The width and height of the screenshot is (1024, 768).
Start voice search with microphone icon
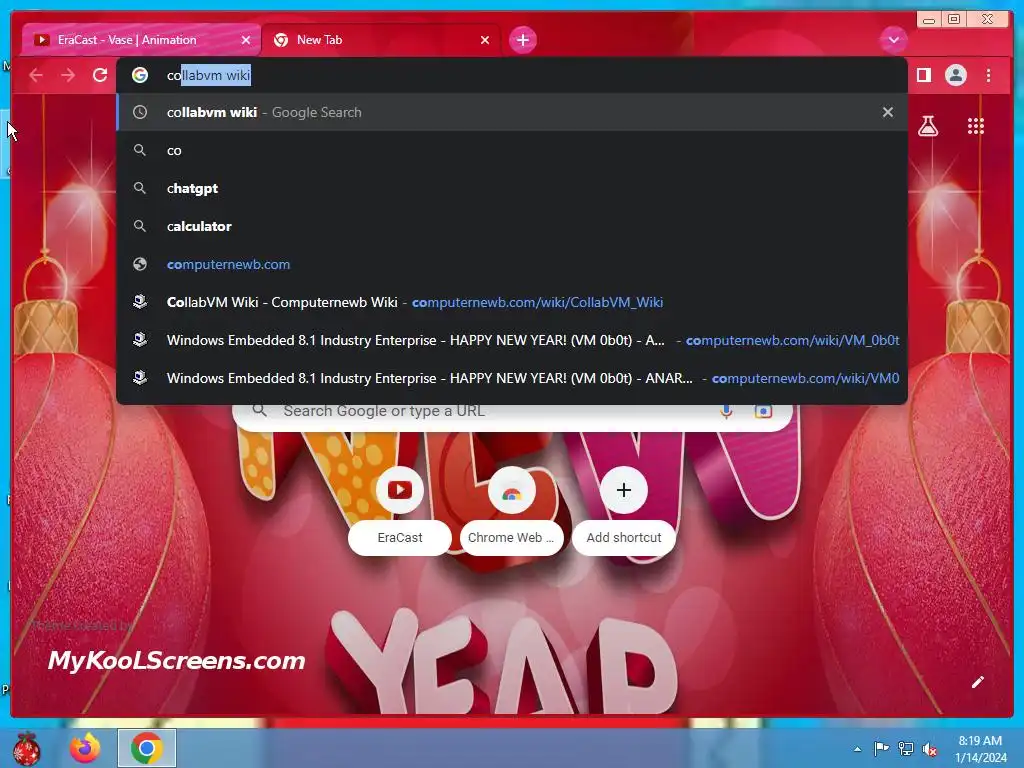[x=726, y=411]
